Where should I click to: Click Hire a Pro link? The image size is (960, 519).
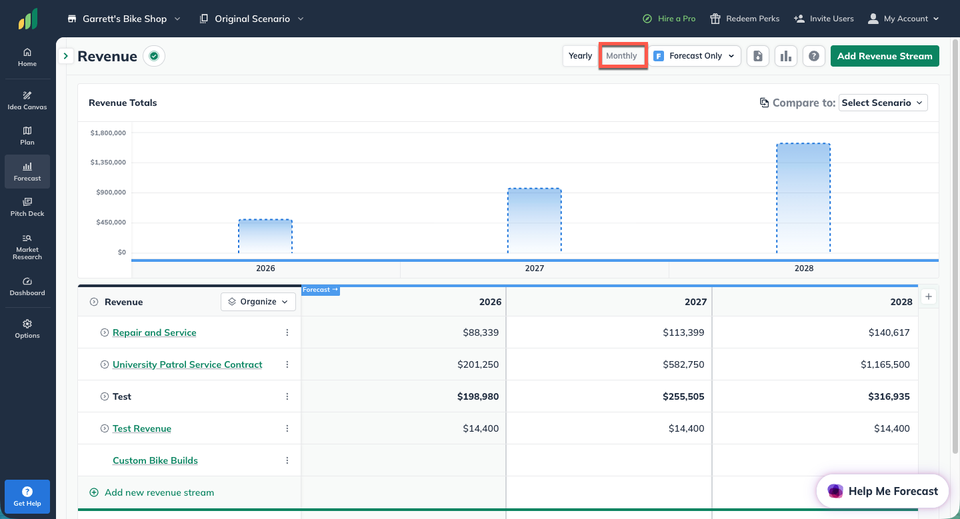click(x=669, y=19)
